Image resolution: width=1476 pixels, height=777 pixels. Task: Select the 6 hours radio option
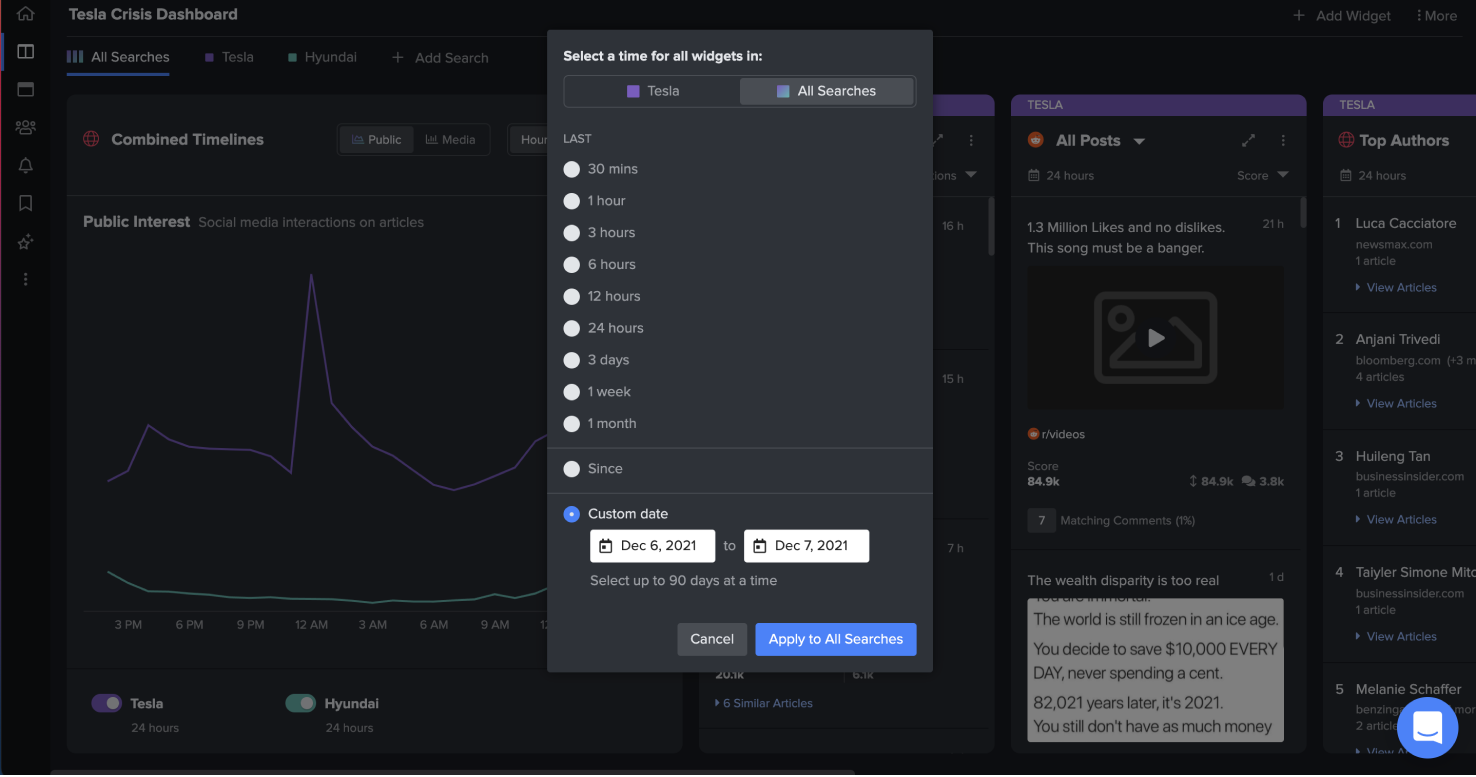point(572,265)
